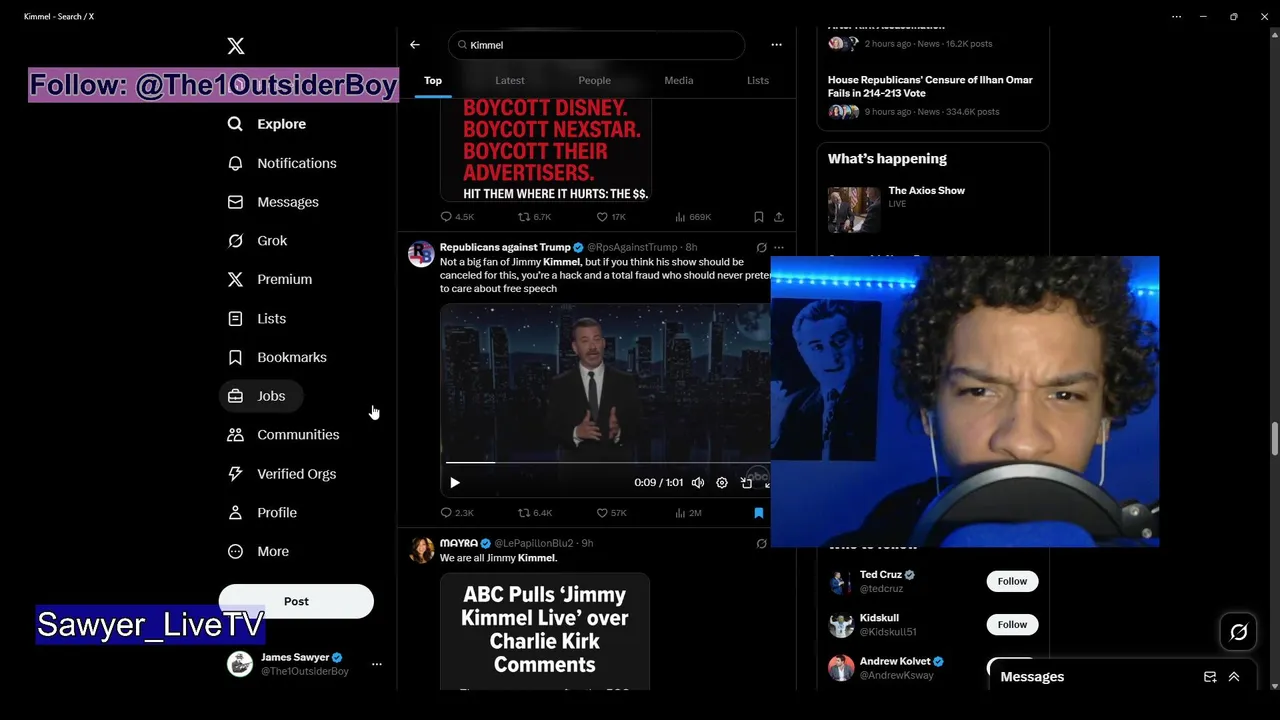Screen dimensions: 1280x720
Task: Open Notifications in the sidebar
Action: click(x=282, y=163)
